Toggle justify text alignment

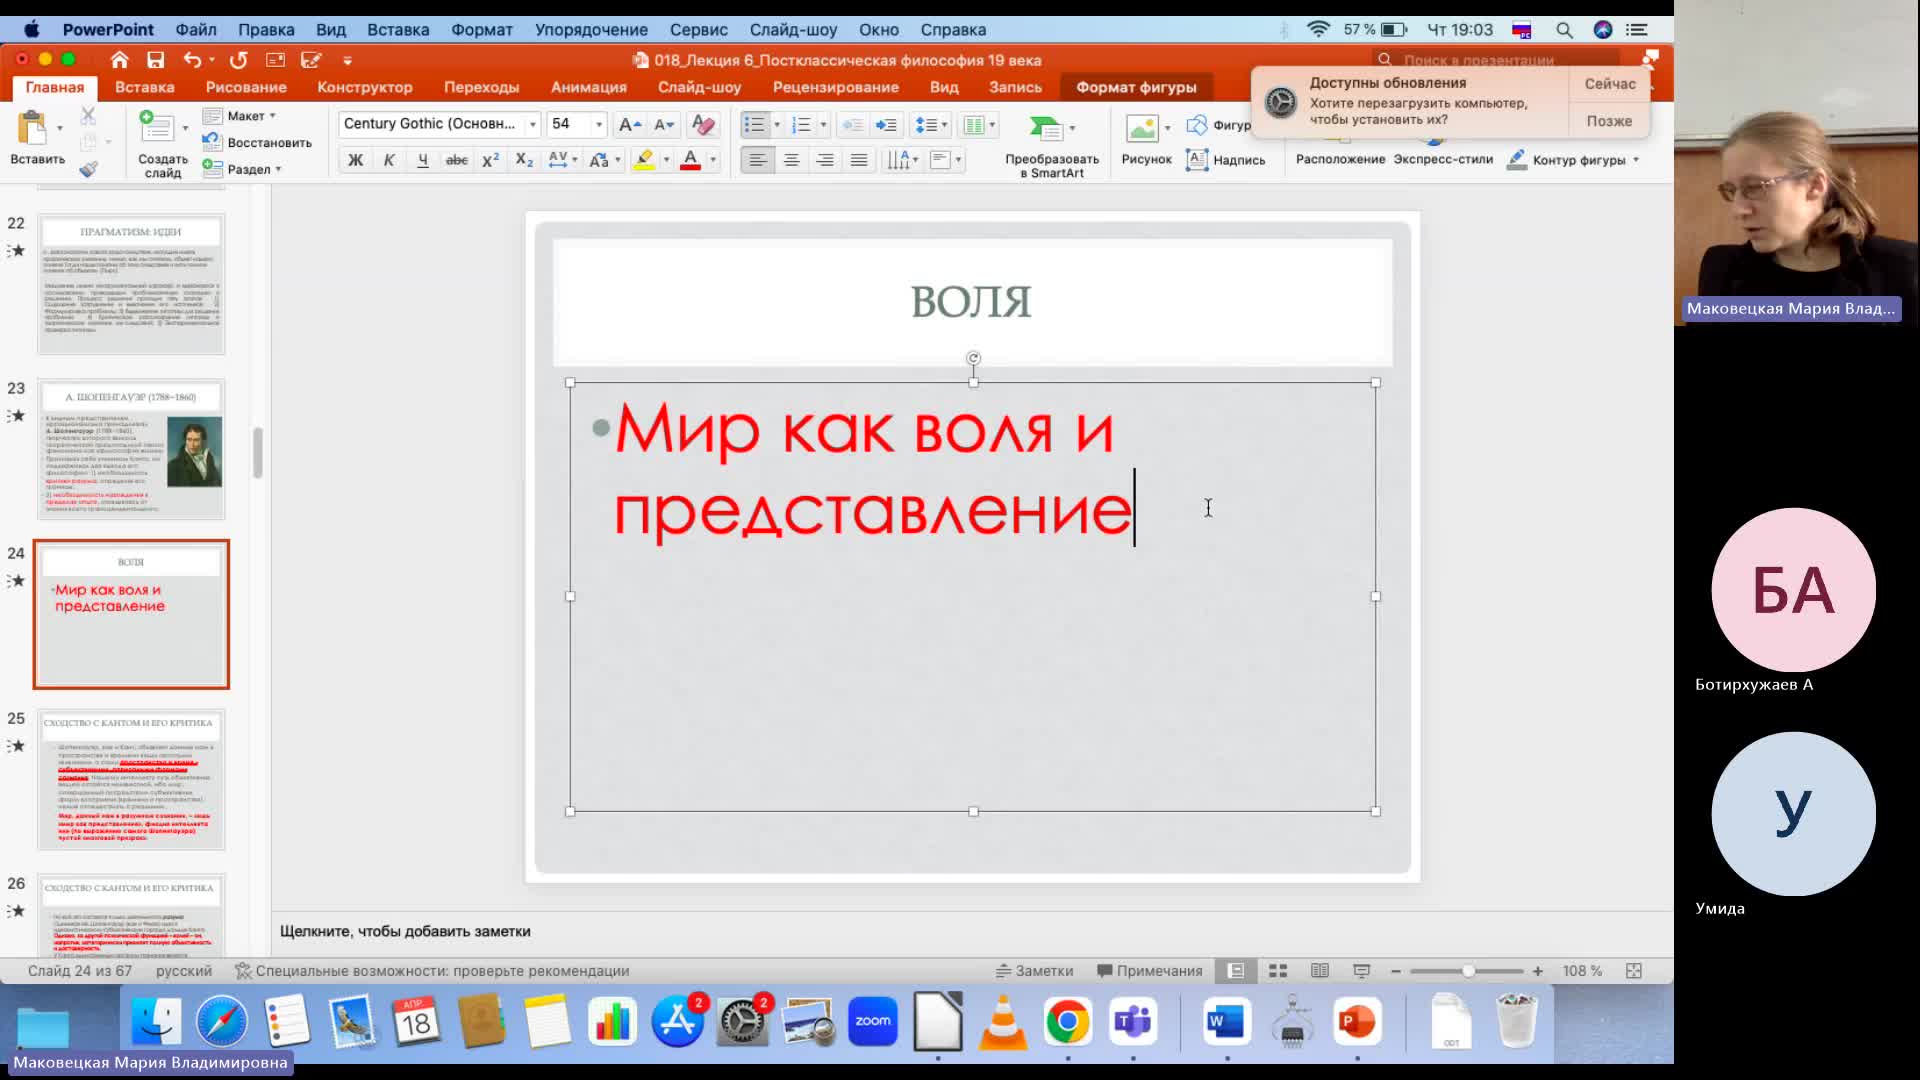click(859, 160)
